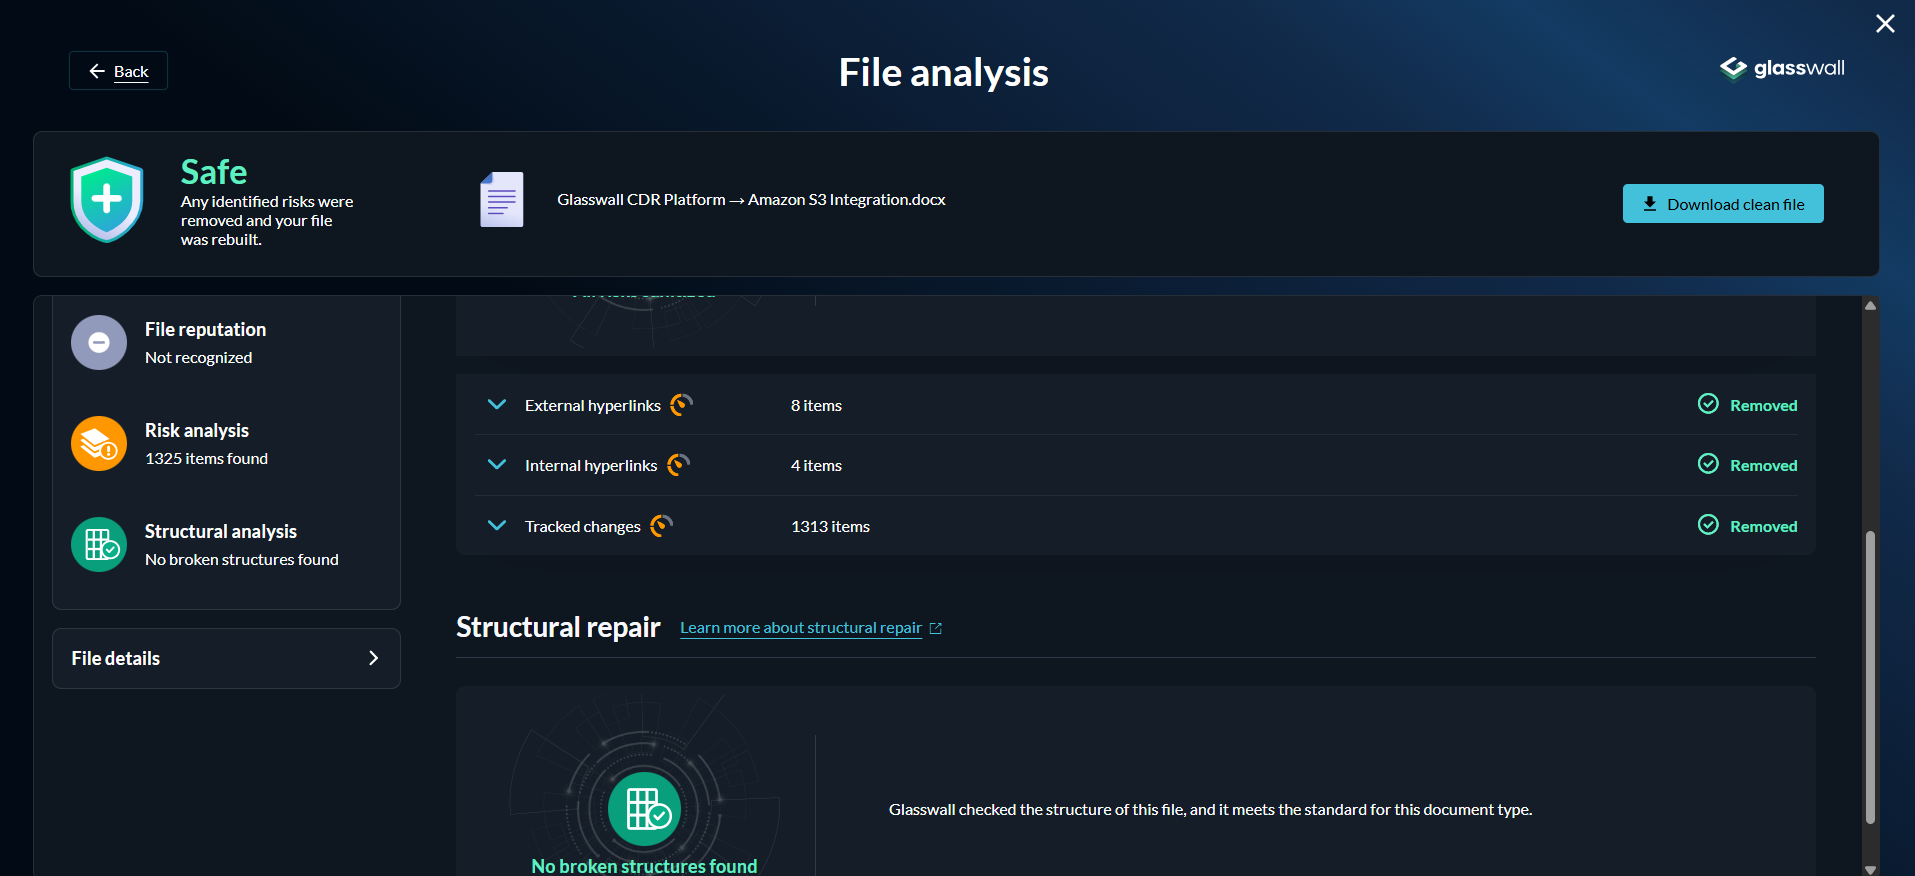Expand the Tracked changes row
Screen dimensions: 1915x876
(x=497, y=525)
